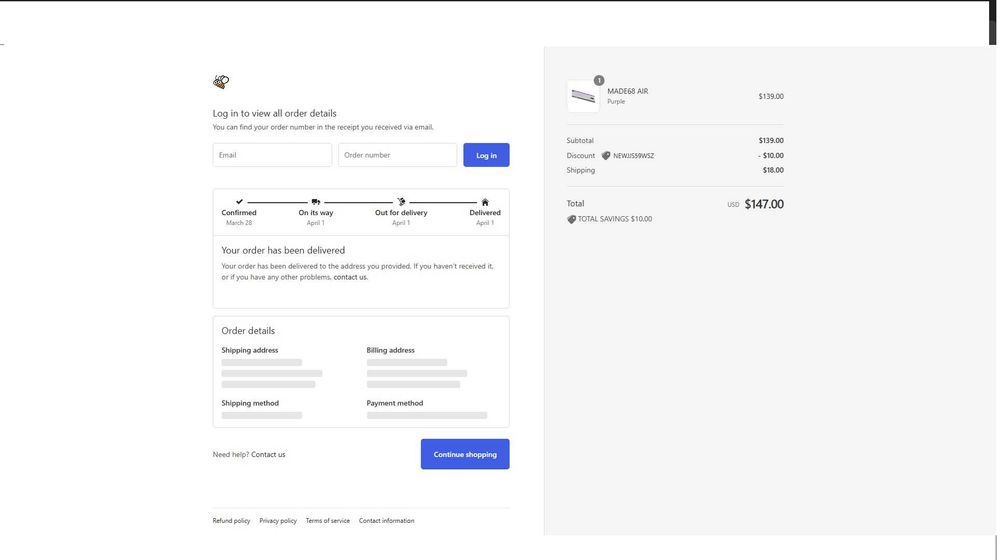Open the Contact information footer link
1000x560 pixels.
coord(386,521)
